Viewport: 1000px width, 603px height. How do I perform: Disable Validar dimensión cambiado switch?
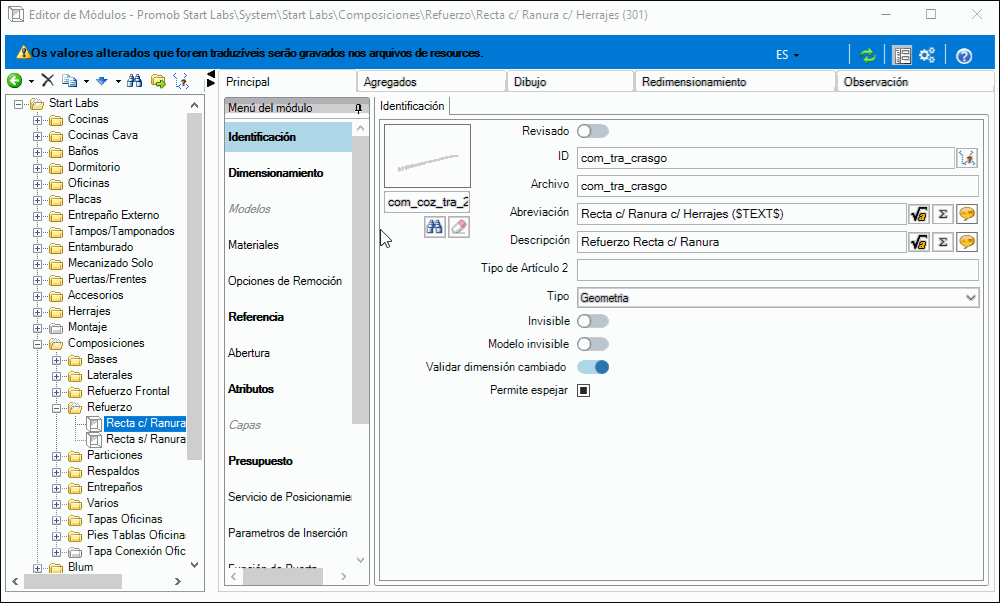point(592,367)
